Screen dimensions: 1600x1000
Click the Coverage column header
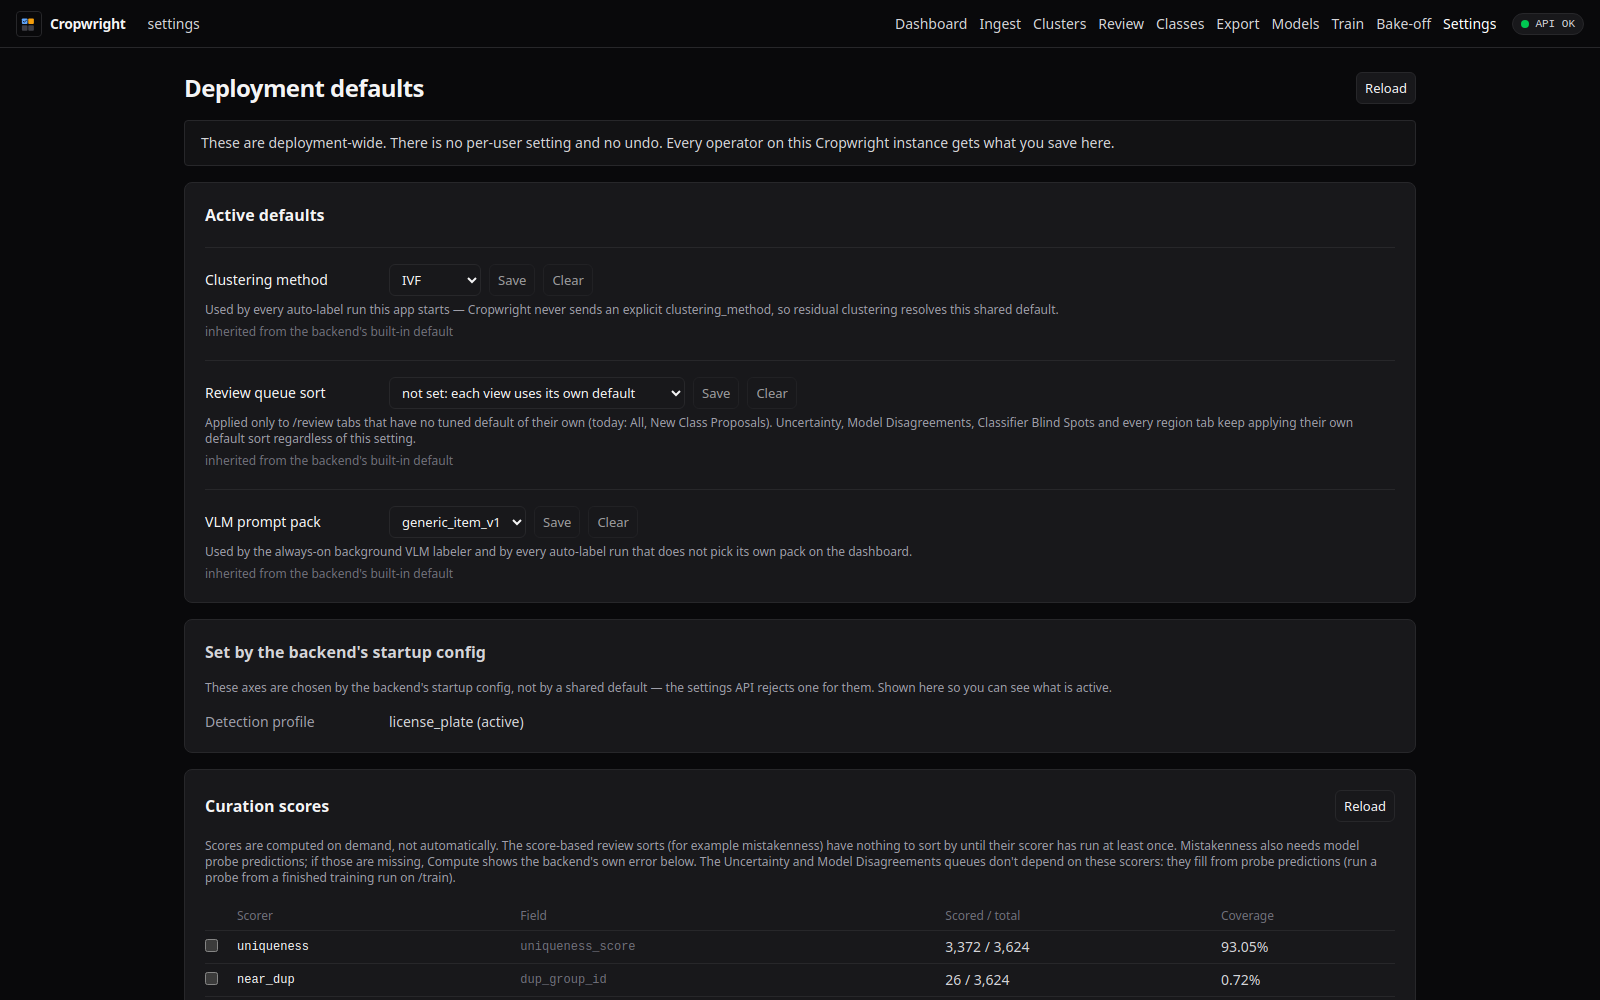pos(1247,915)
